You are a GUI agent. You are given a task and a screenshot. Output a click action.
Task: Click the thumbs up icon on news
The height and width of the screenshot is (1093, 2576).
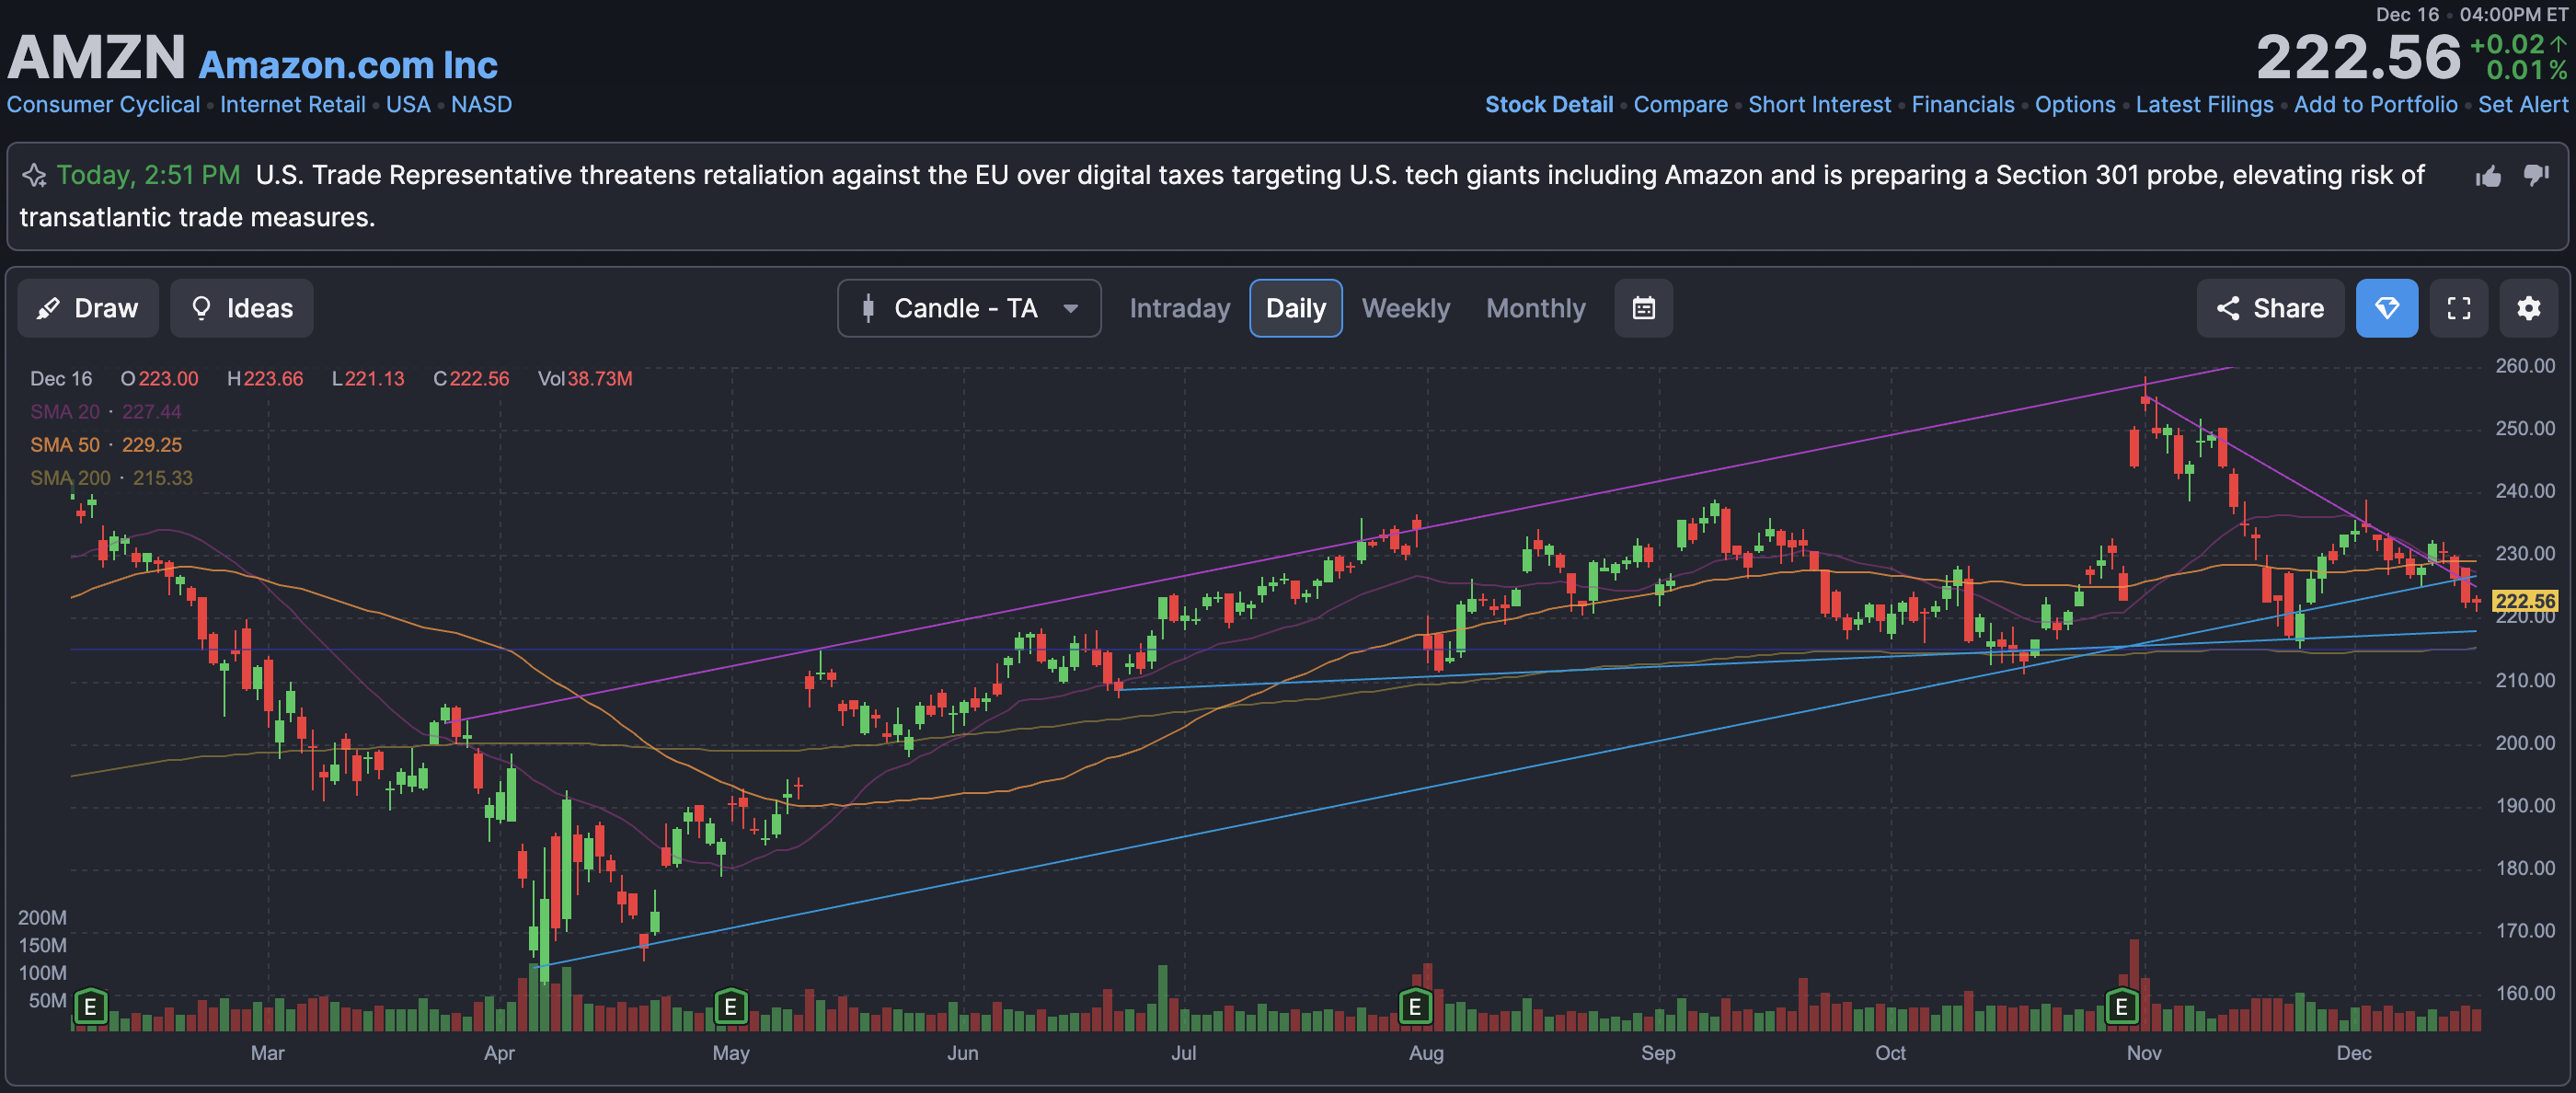[2488, 177]
